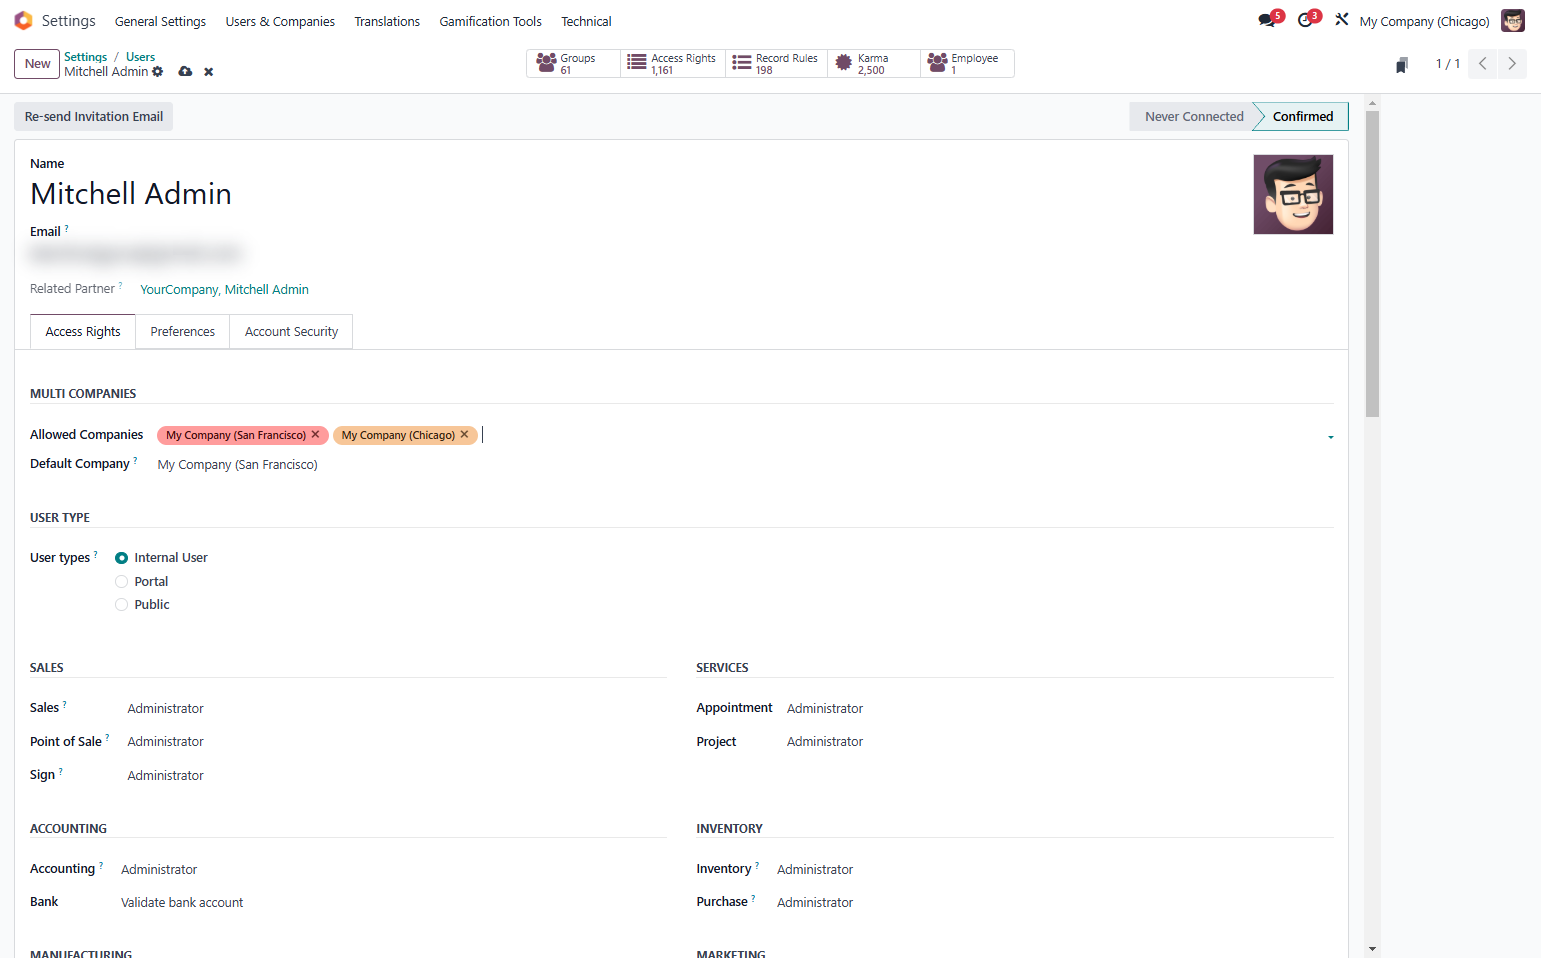
Task: Open the Users & Companies menu
Action: 280,21
